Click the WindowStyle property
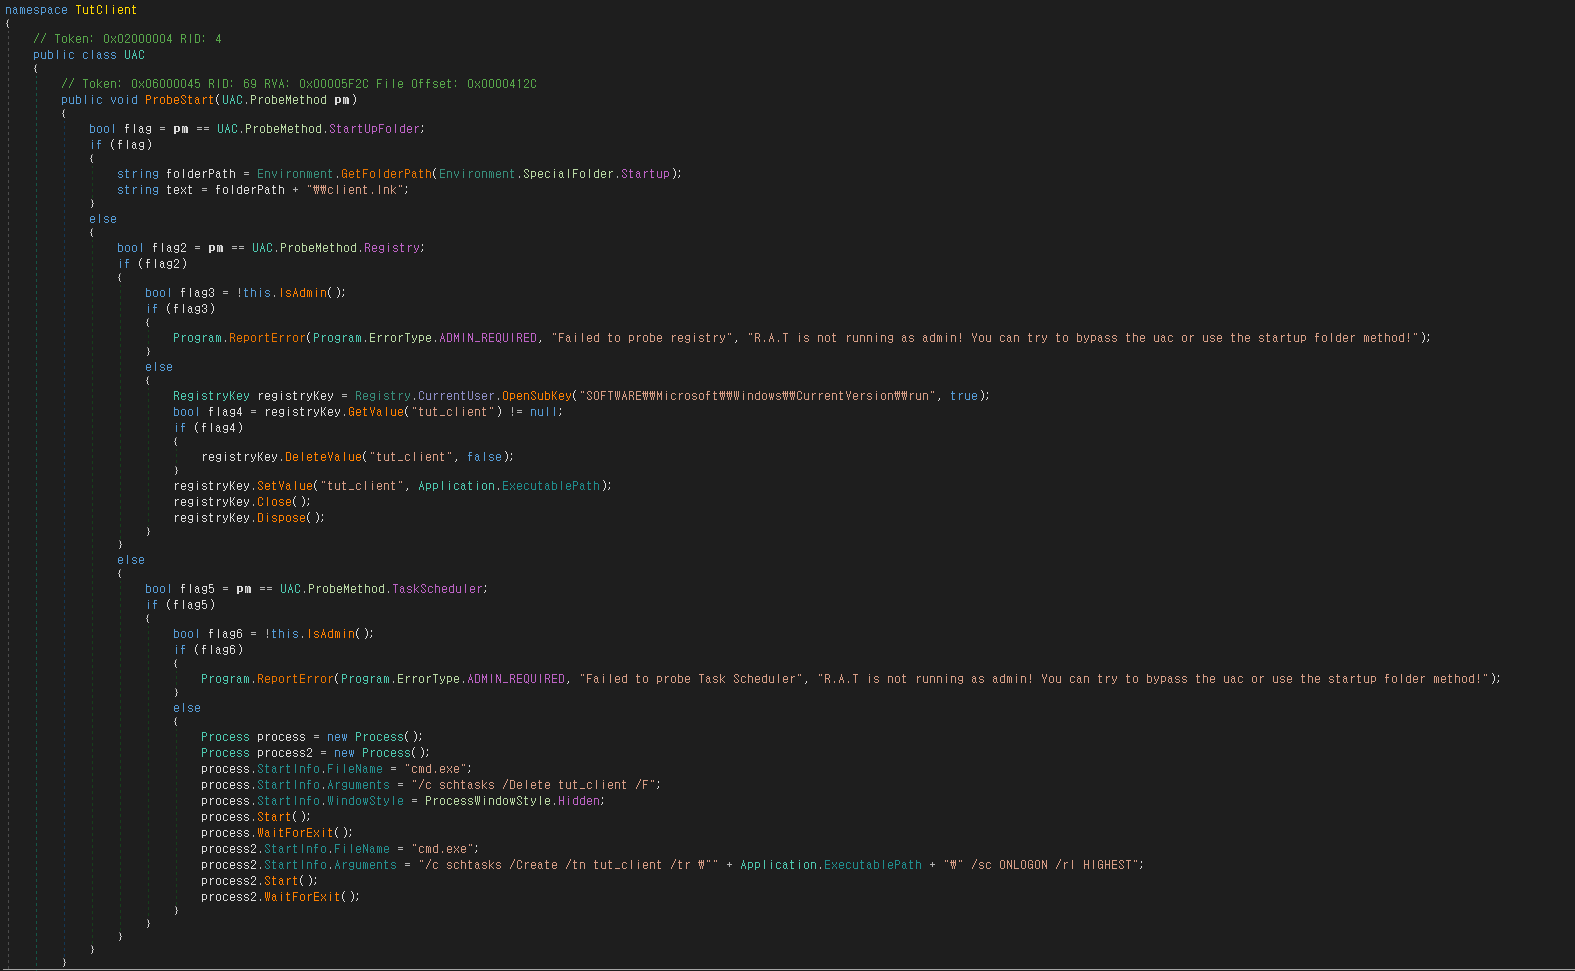 pyautogui.click(x=365, y=801)
